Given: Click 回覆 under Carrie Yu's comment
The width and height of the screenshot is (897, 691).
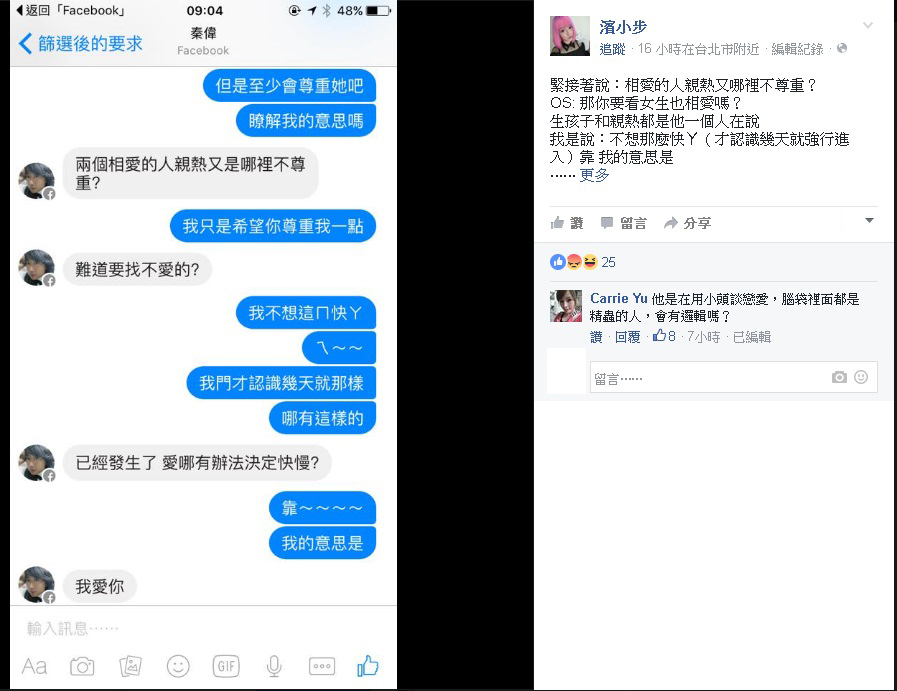Looking at the screenshot, I should [628, 337].
